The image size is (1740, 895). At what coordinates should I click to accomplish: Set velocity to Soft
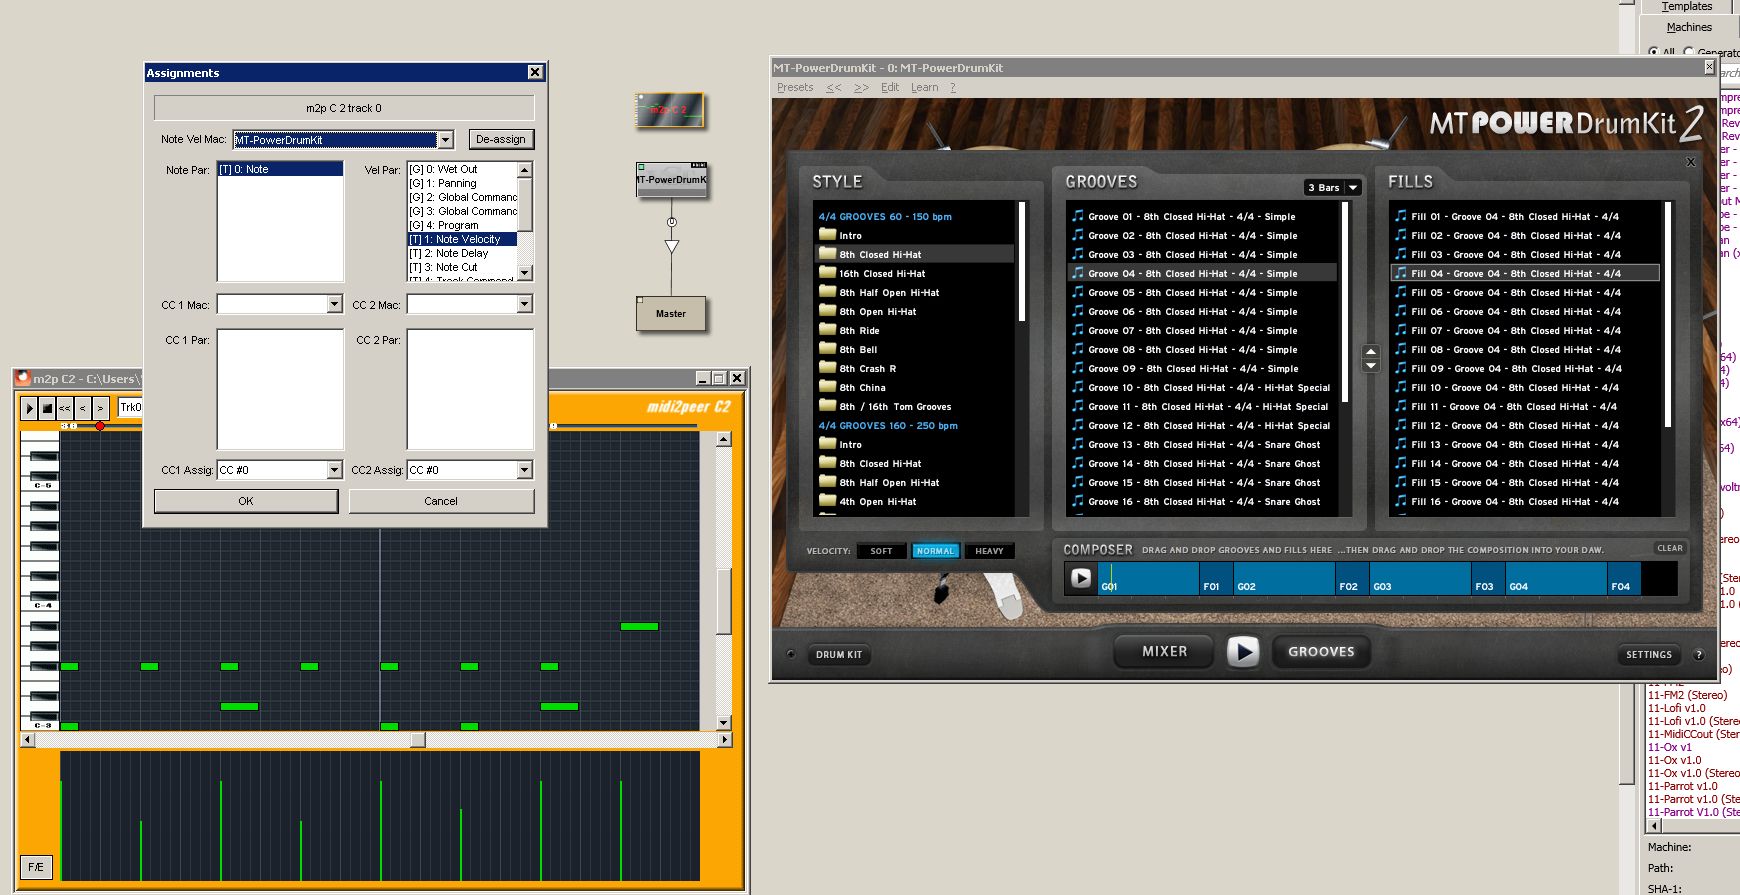pos(881,551)
